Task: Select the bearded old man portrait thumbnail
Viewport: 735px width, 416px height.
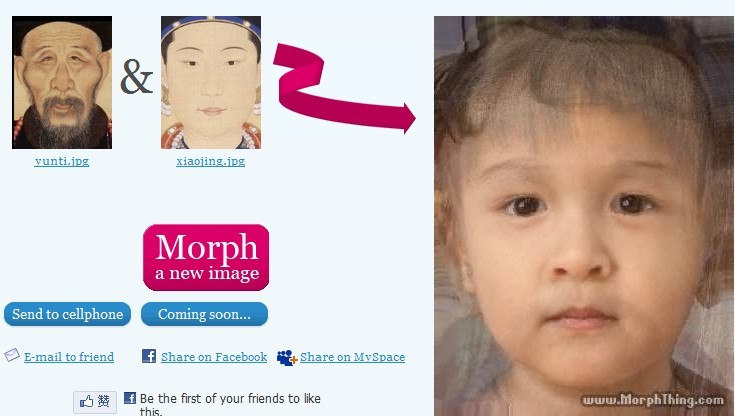Action: [62, 83]
